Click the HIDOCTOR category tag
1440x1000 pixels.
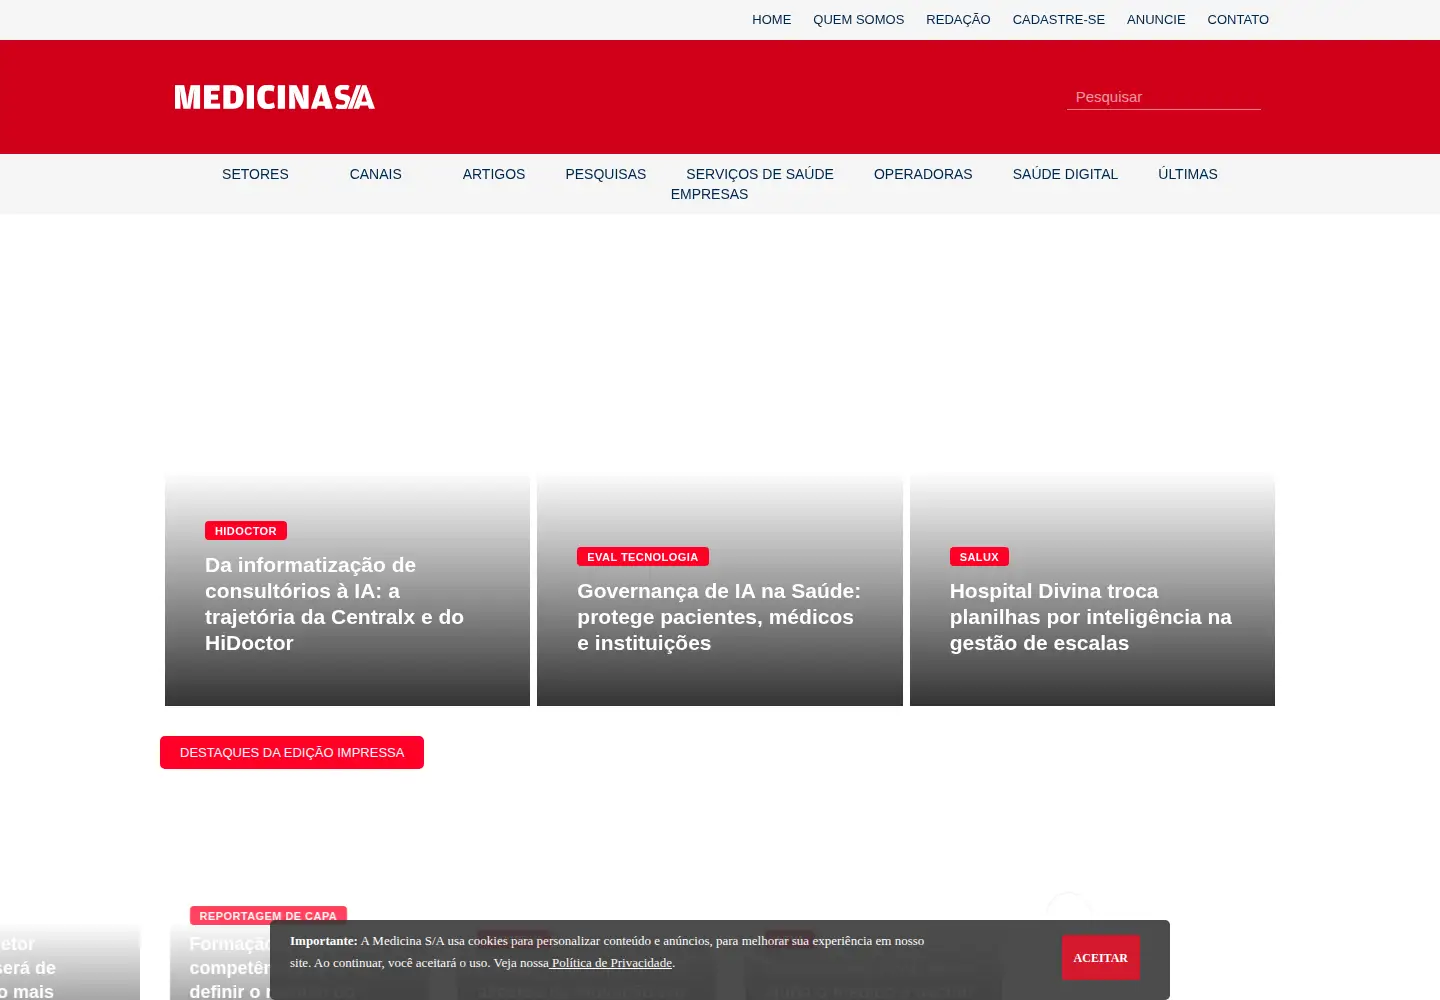click(x=246, y=531)
